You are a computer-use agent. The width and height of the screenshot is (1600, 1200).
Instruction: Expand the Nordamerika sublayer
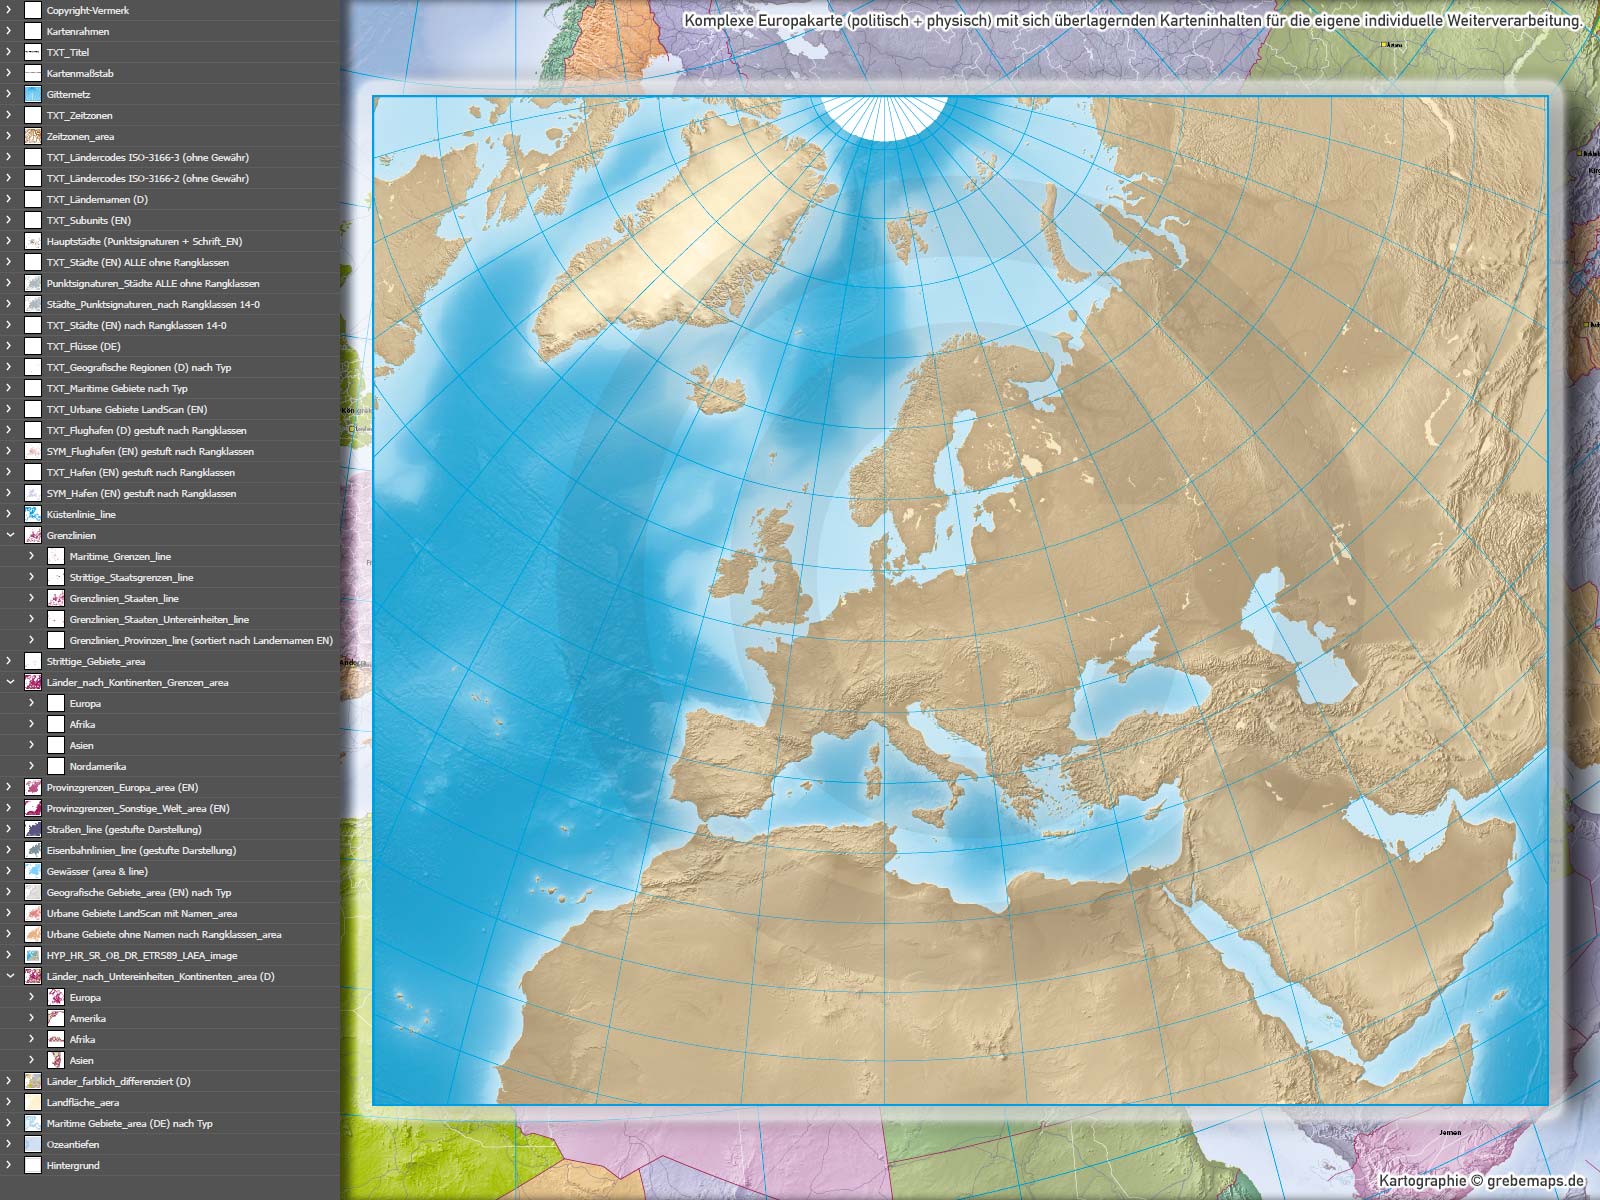point(32,766)
